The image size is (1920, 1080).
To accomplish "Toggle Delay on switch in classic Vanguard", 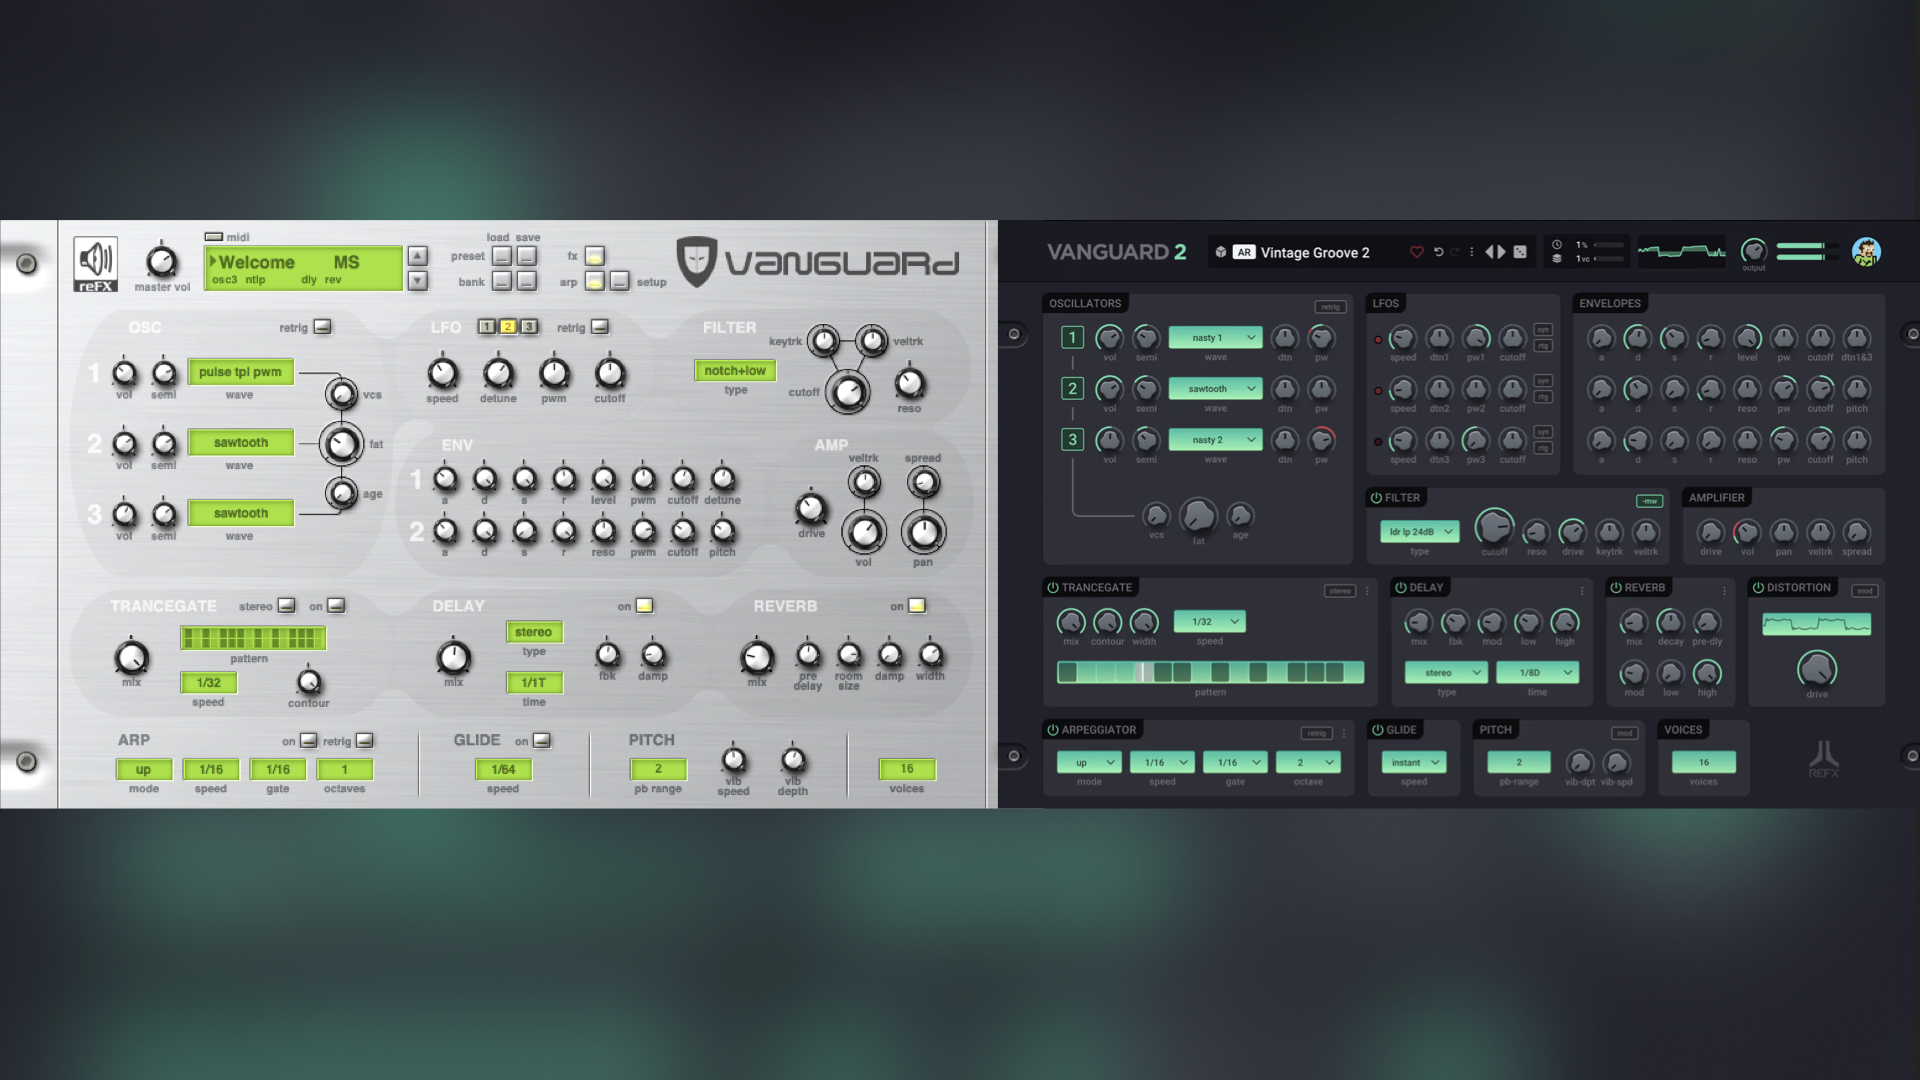I will pos(645,606).
